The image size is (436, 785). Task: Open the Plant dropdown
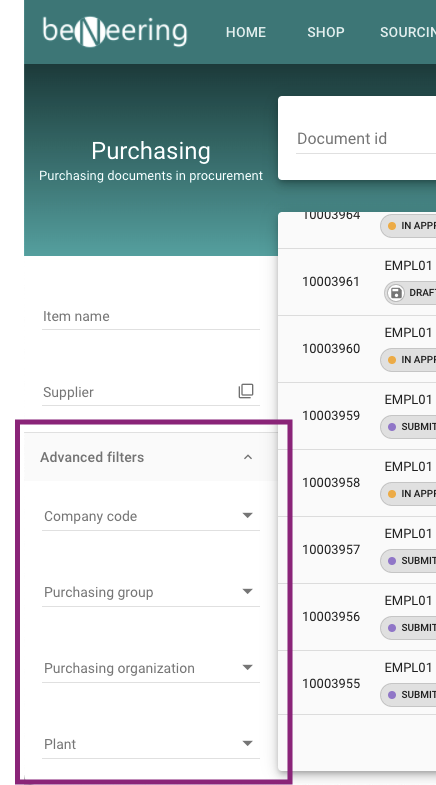coord(151,744)
